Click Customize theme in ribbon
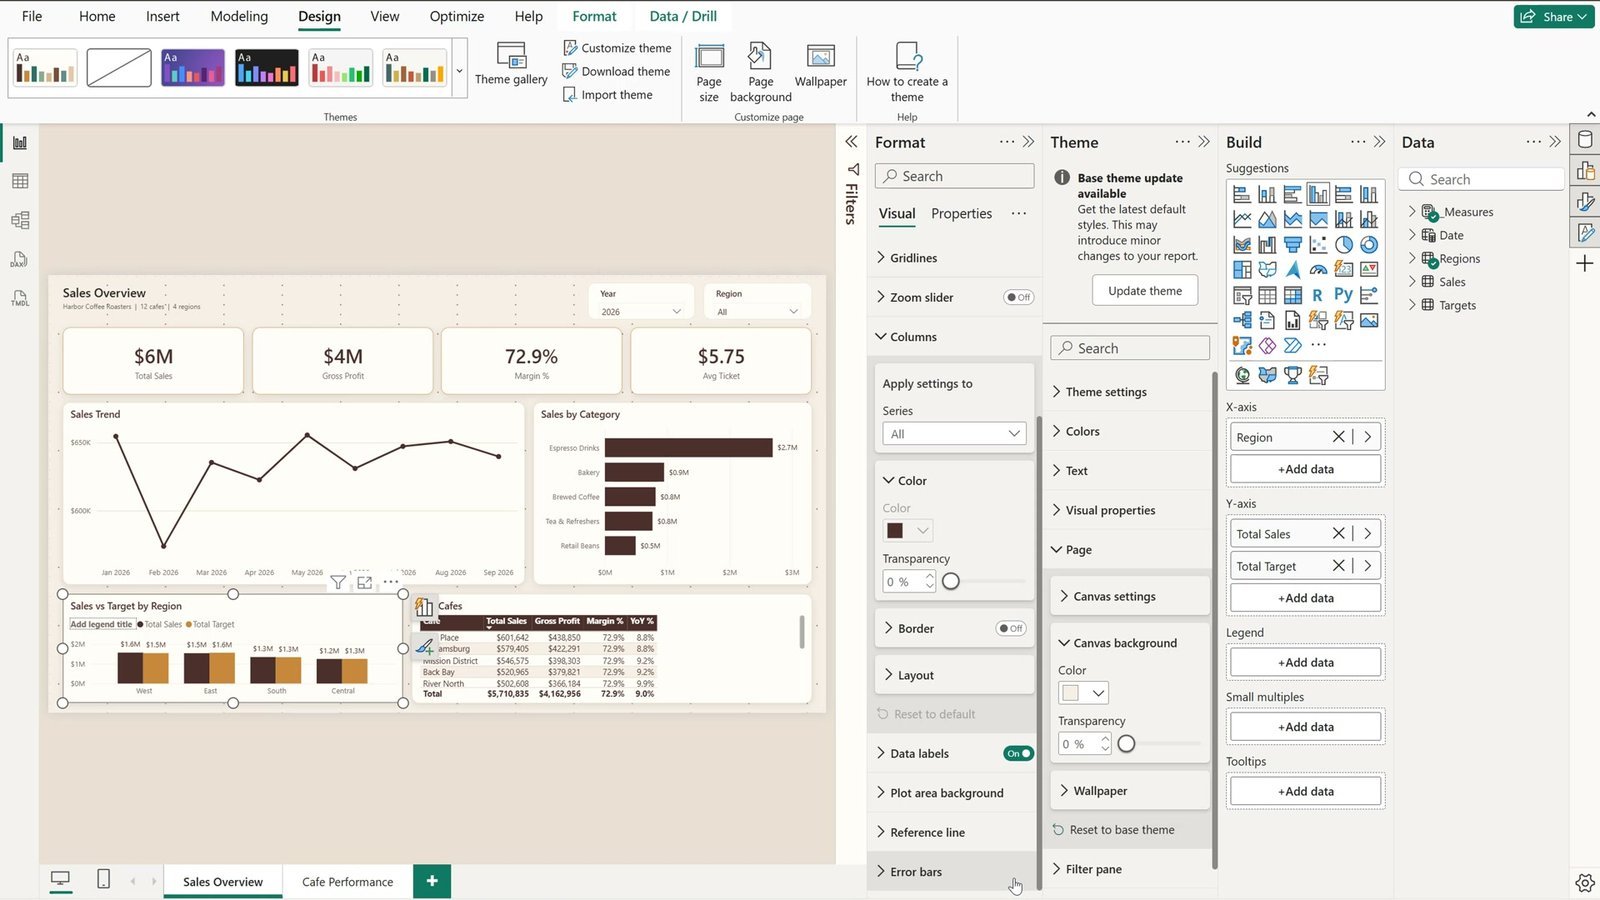Viewport: 1600px width, 900px height. 617,48
